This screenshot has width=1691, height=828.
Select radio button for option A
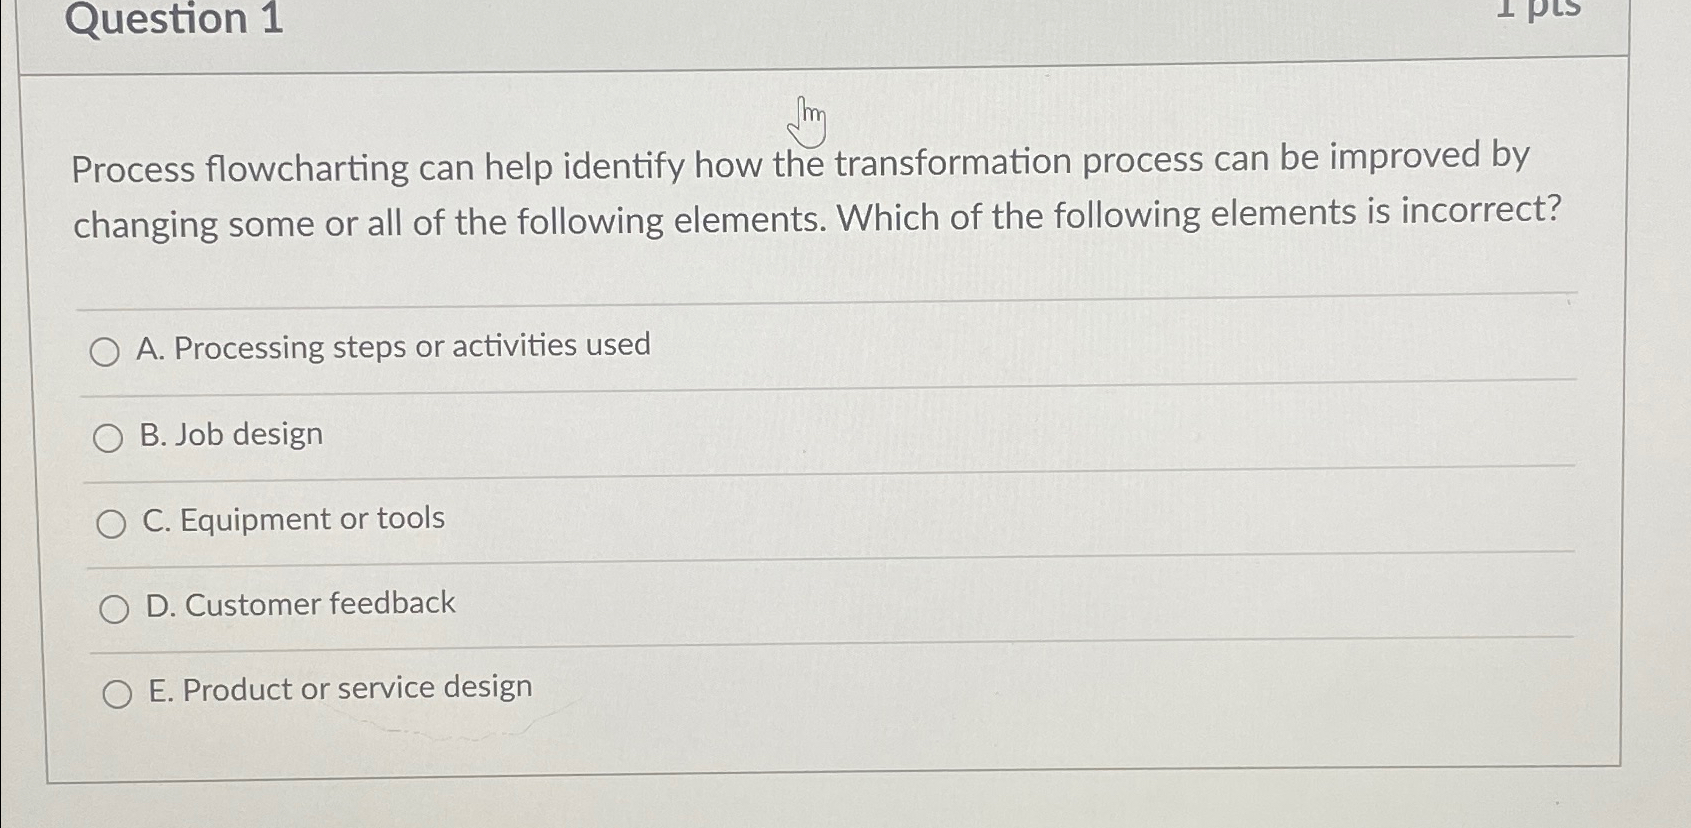(x=107, y=352)
